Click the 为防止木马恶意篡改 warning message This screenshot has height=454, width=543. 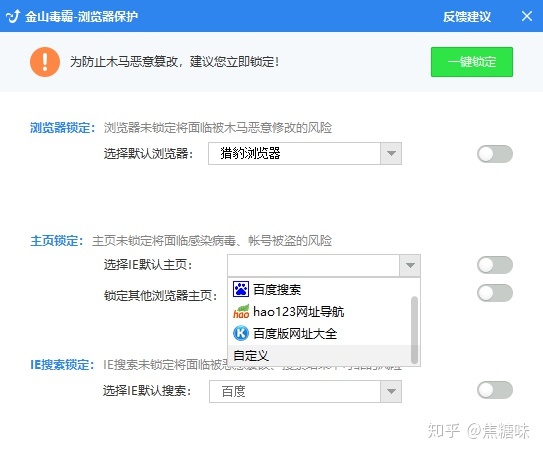(175, 62)
